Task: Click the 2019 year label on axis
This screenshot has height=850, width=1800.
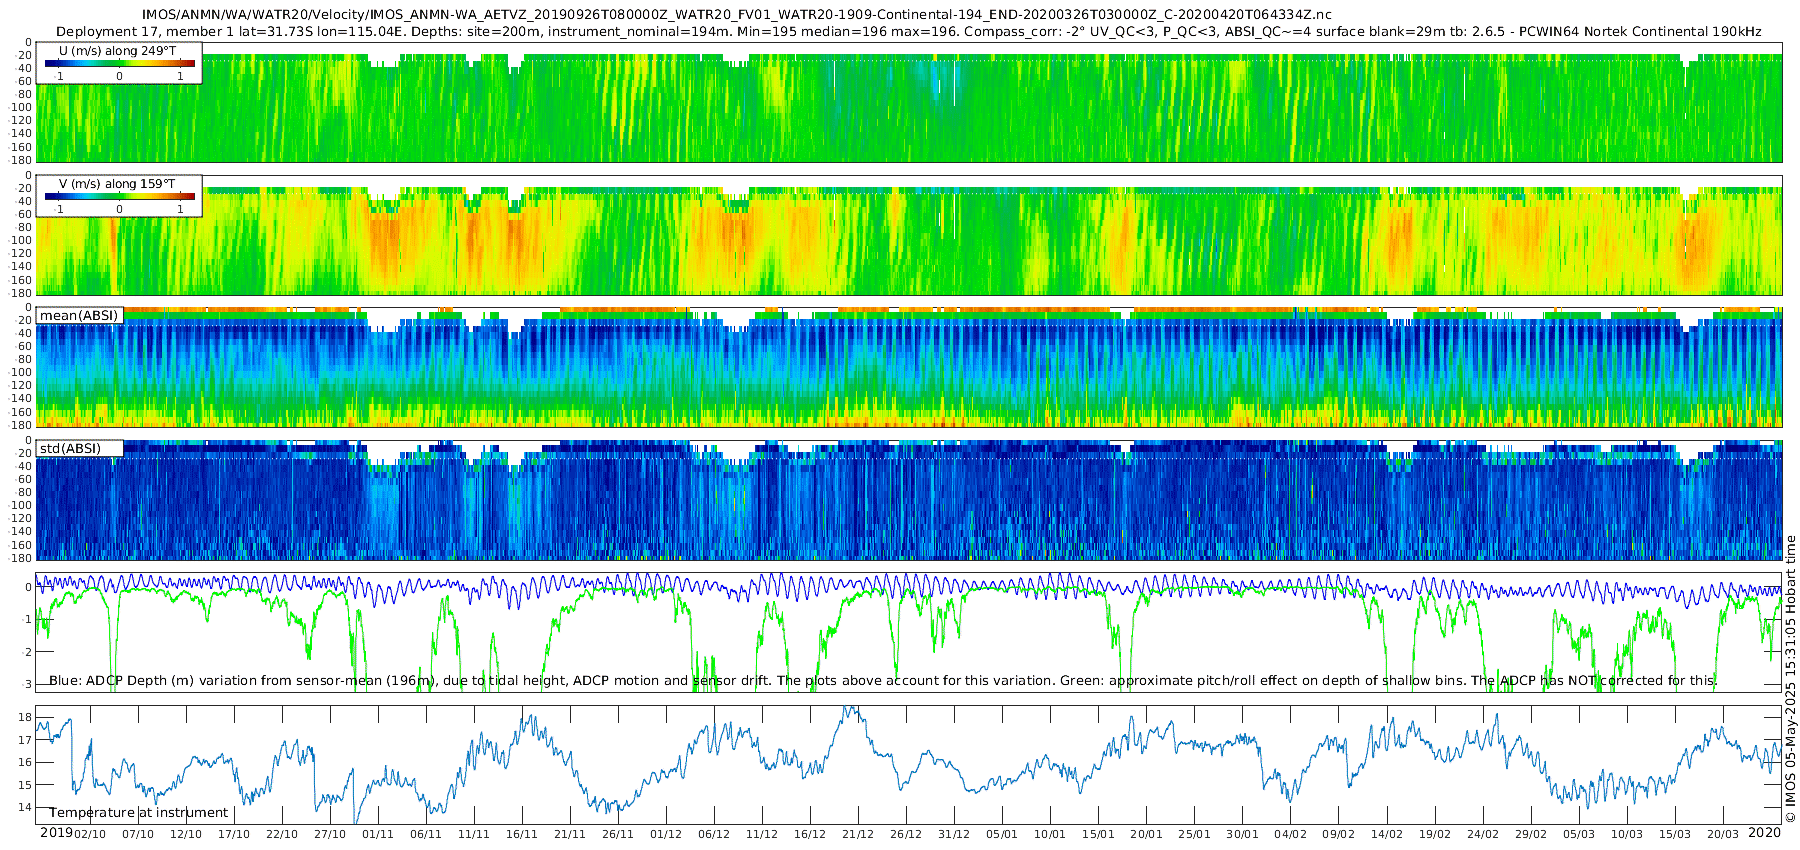Action: [x=56, y=833]
